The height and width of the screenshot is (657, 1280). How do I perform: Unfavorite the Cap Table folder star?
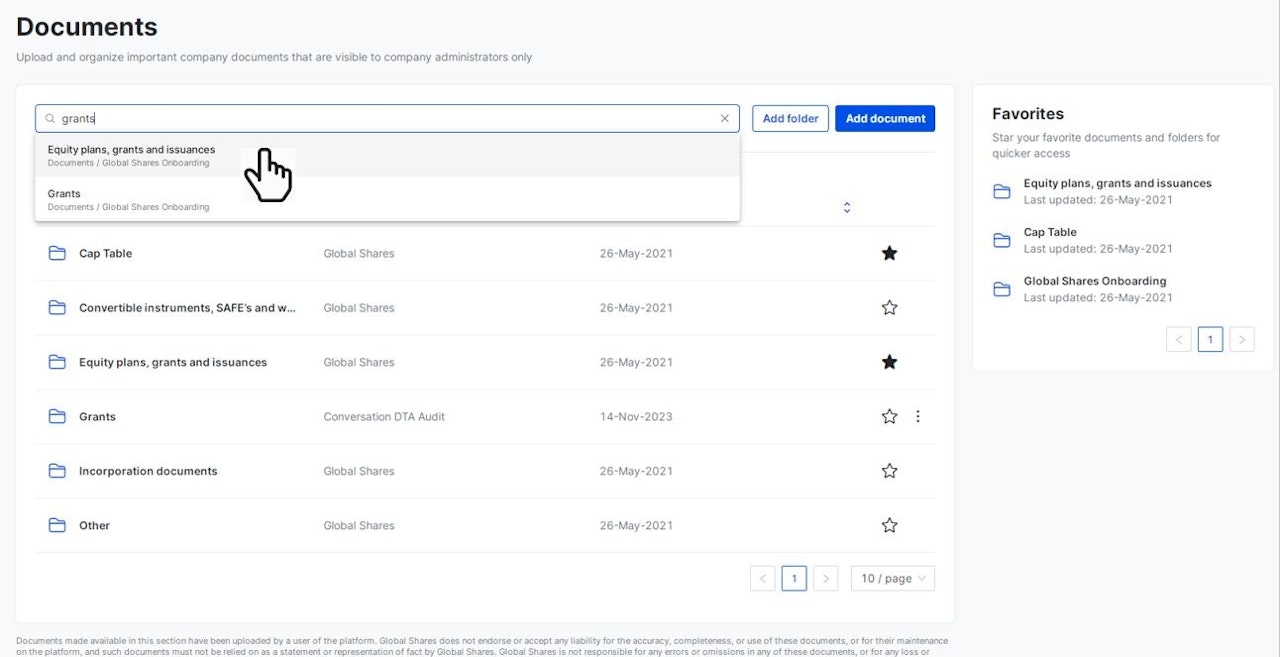point(889,253)
